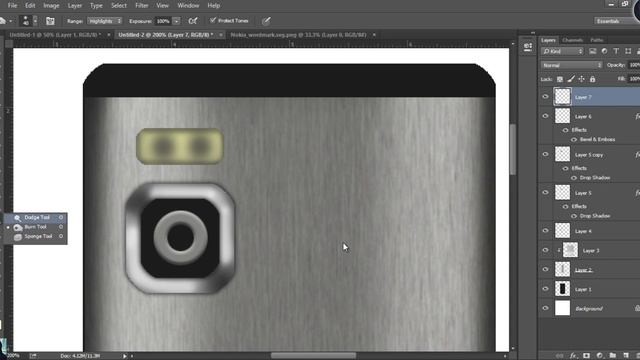Viewport: 640px width, 360px height.
Task: Open the File menu
Action: [x=13, y=5]
